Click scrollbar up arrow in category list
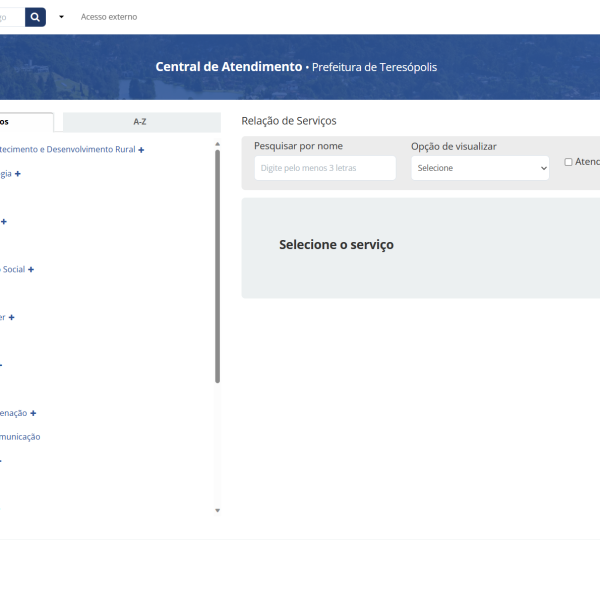This screenshot has height=600, width=600. 217,144
